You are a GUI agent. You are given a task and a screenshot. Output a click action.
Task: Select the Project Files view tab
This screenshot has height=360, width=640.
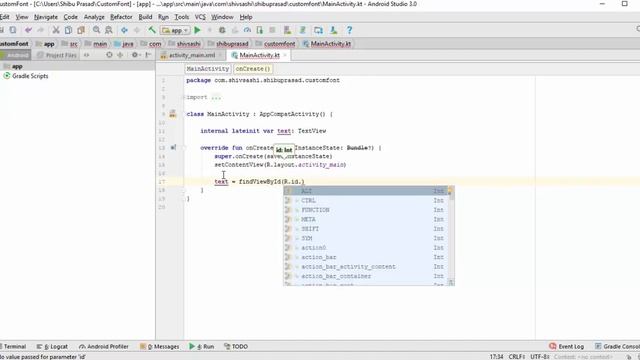57,55
